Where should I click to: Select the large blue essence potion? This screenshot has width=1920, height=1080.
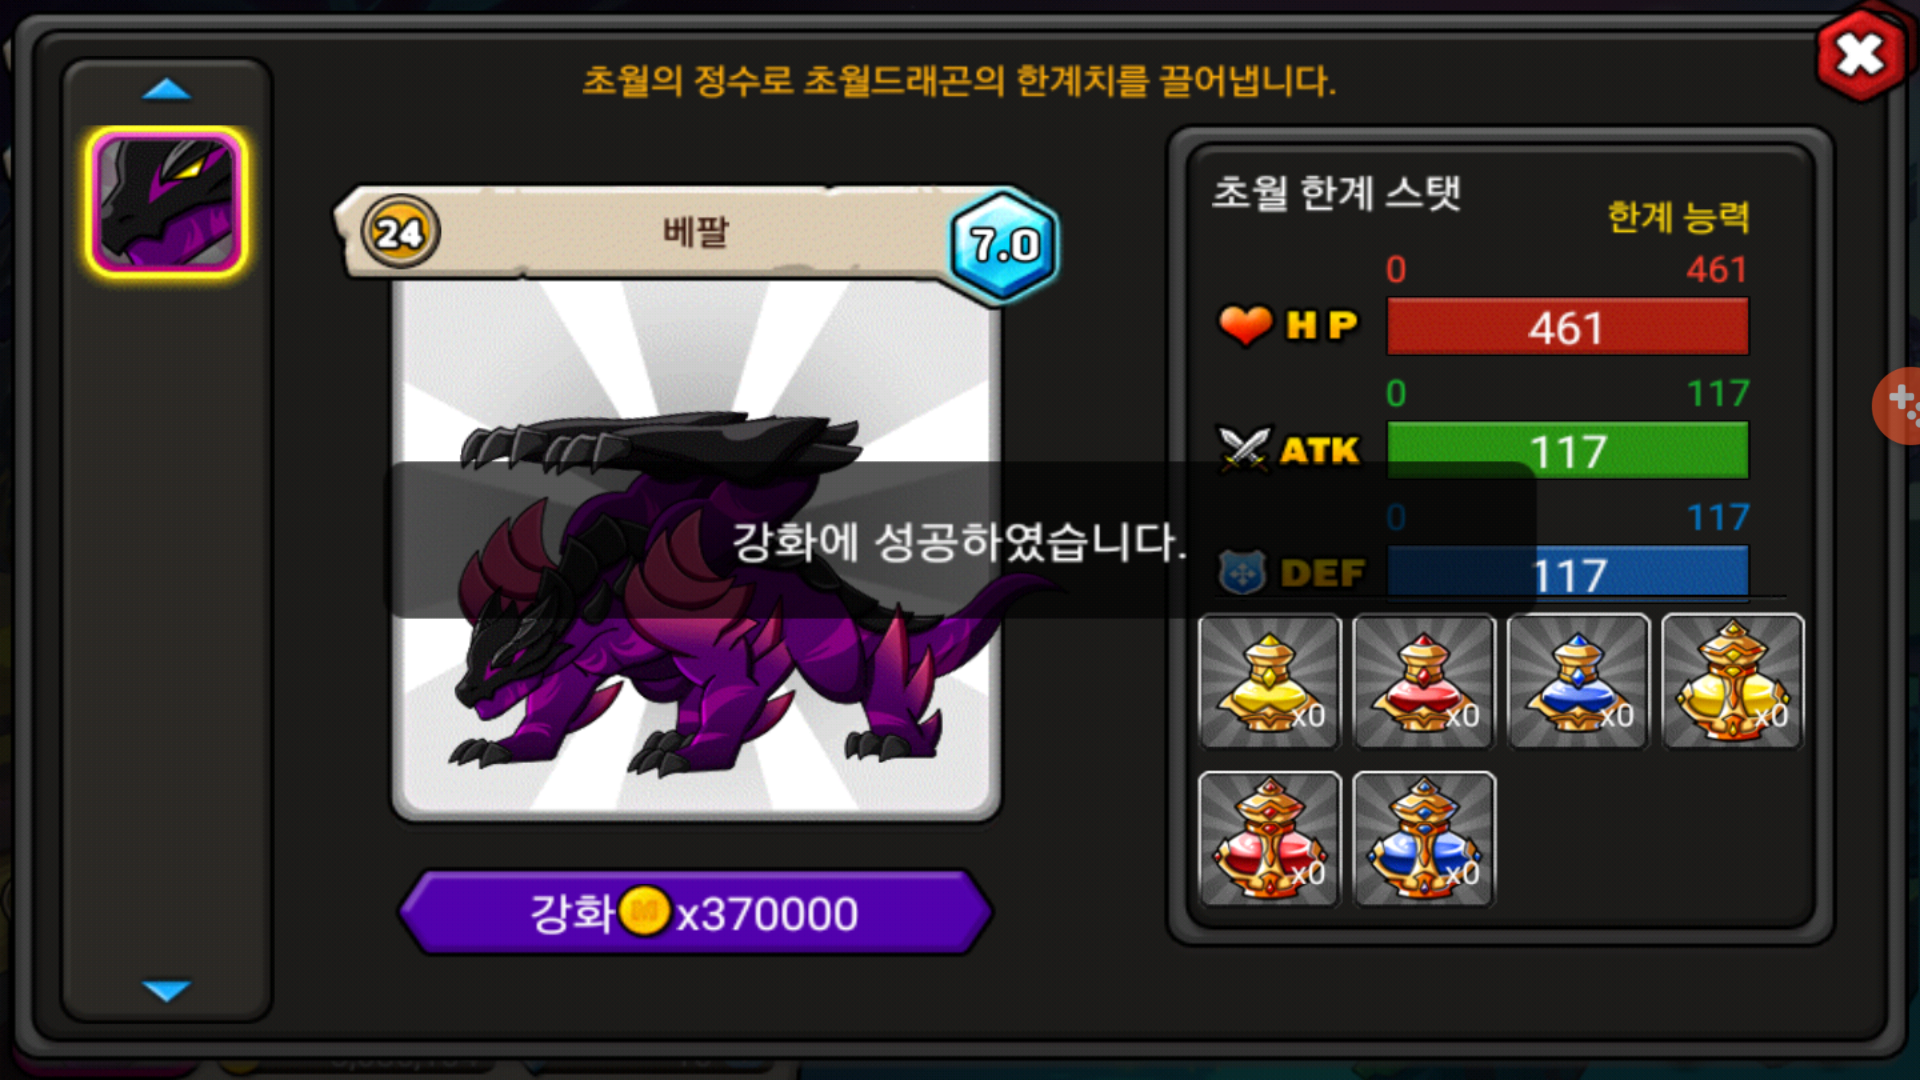coord(1424,839)
